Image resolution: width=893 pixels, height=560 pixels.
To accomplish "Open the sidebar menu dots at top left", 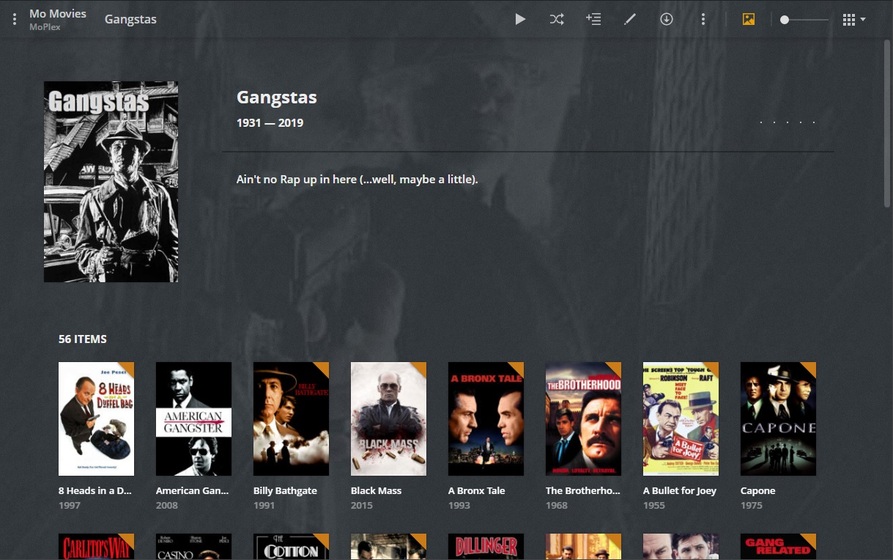I will (15, 19).
